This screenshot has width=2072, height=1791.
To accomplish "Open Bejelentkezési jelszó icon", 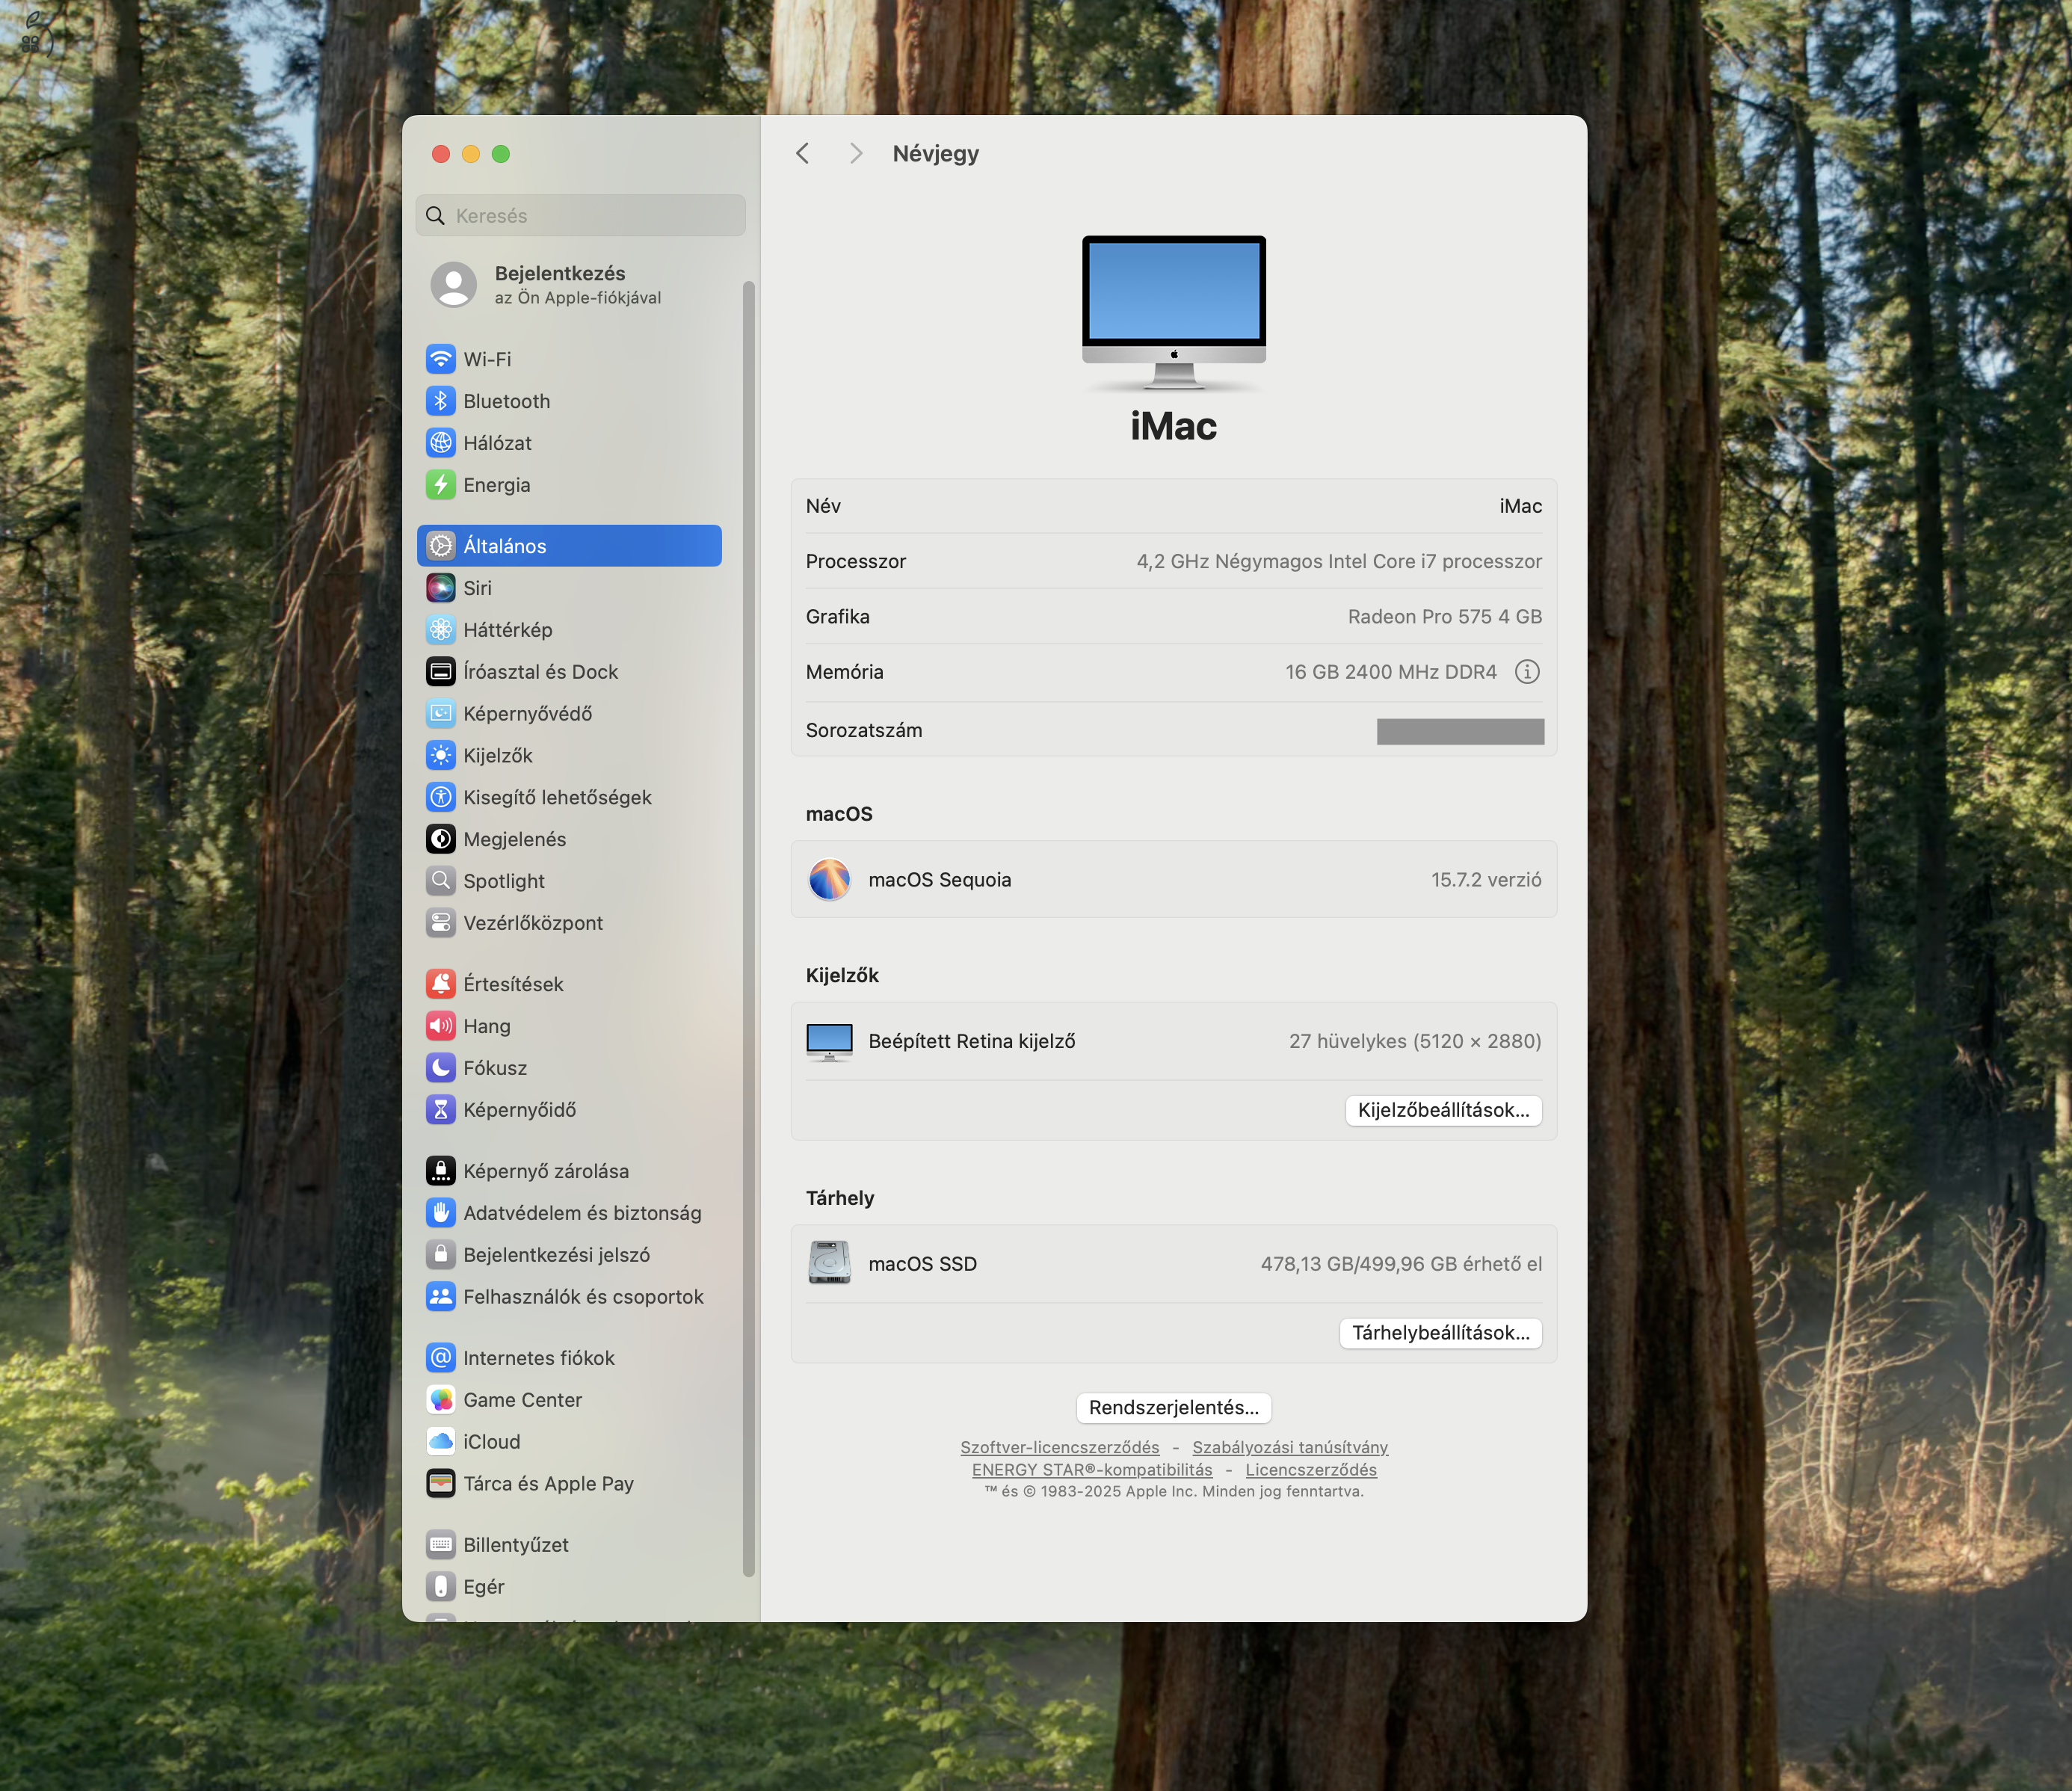I will coord(440,1255).
